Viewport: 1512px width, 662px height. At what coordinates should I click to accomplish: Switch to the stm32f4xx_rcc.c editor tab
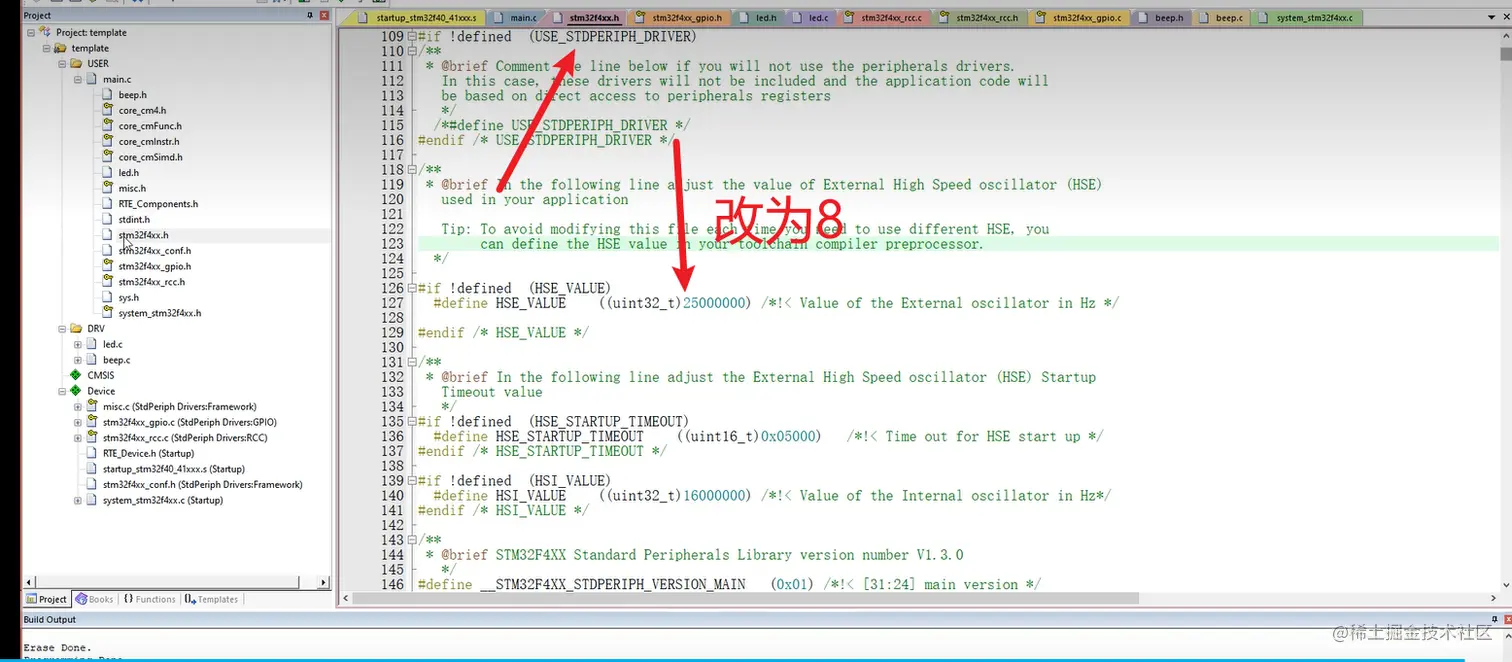coord(884,18)
